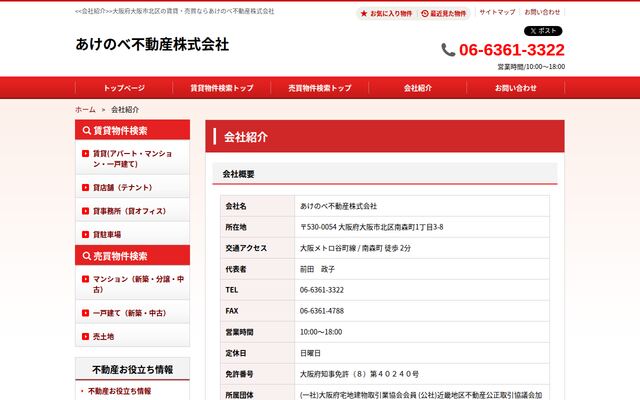Click red arrow icon beside 賃貸(アパート・マンション・一戸建て)
Screen dimensions: 640x400
pos(85,153)
